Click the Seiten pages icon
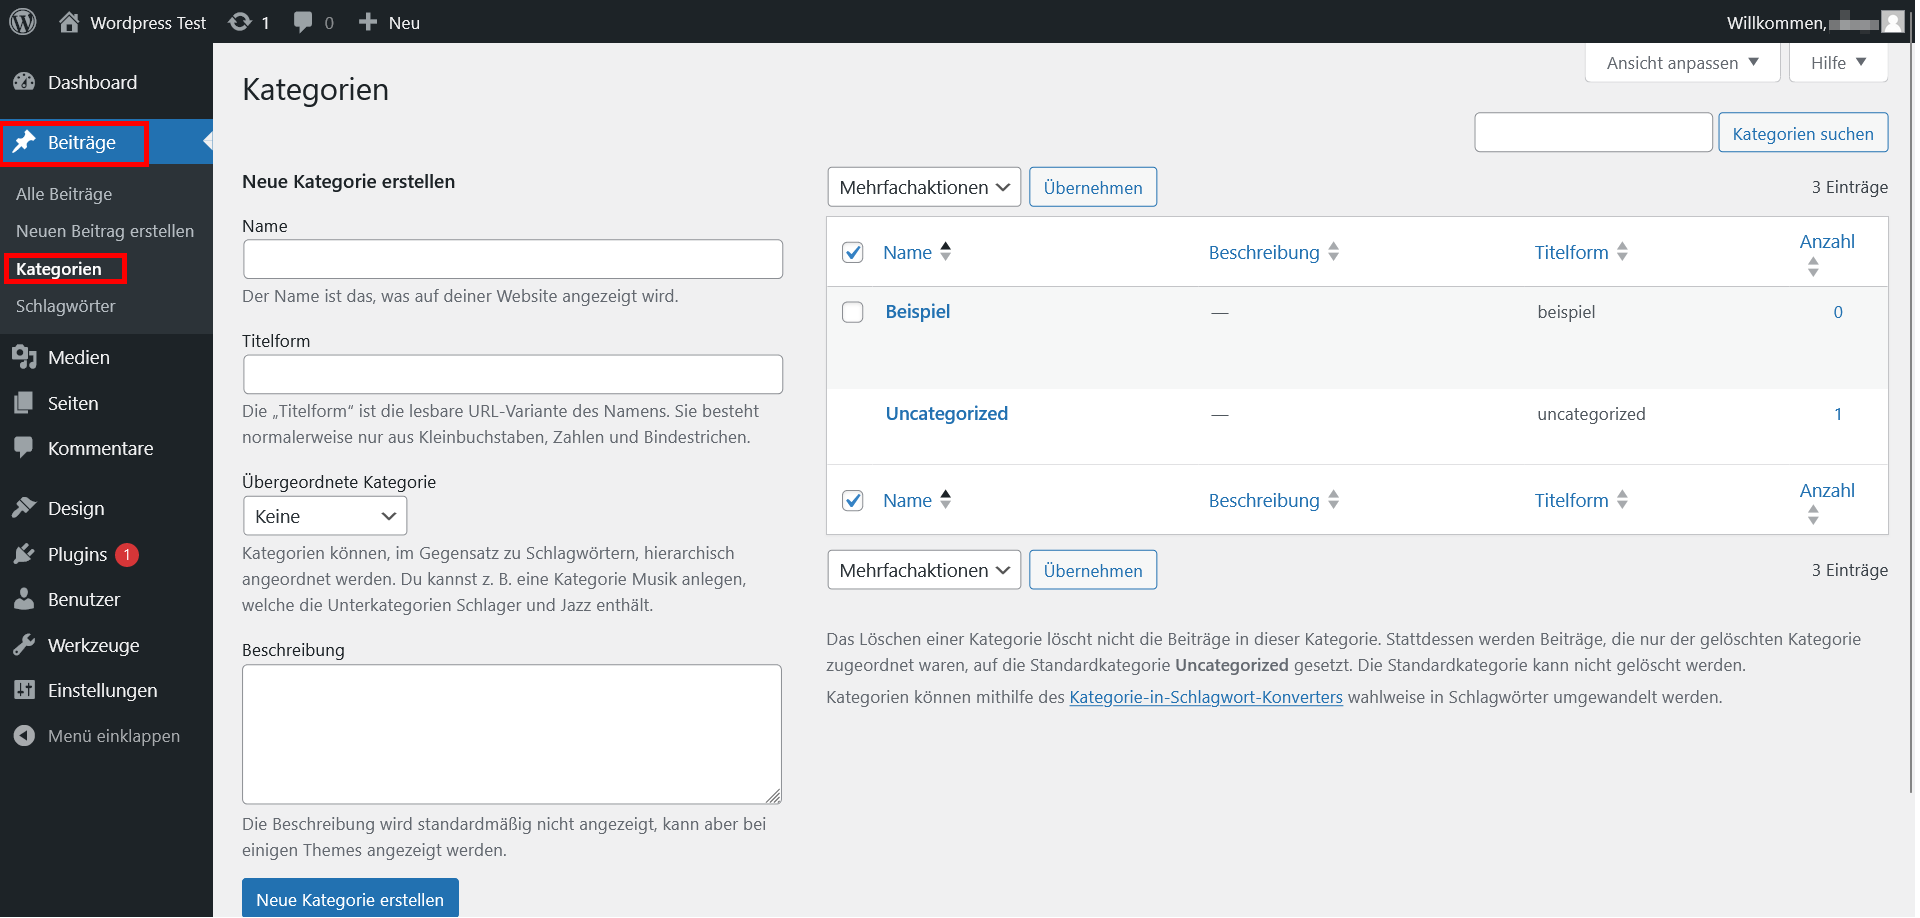The height and width of the screenshot is (918, 1920). tap(24, 403)
